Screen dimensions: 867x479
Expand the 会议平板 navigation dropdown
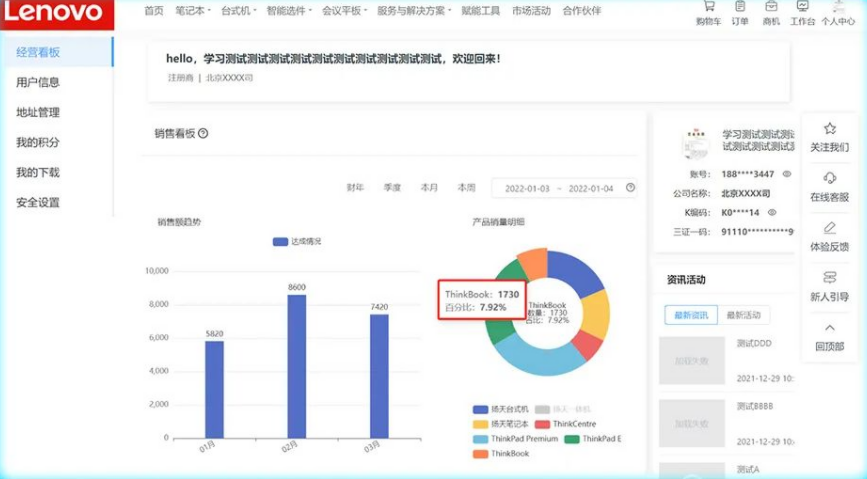pyautogui.click(x=344, y=11)
